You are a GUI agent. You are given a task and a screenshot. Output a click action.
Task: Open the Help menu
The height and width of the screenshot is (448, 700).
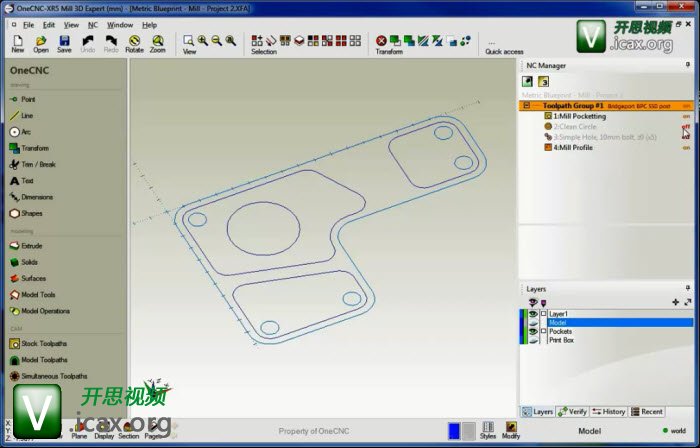(x=149, y=25)
